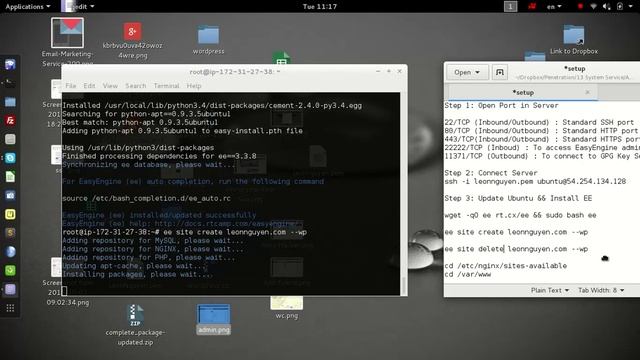
Task: Click 'cd /var/www' line in gedit
Action: pos(467,274)
